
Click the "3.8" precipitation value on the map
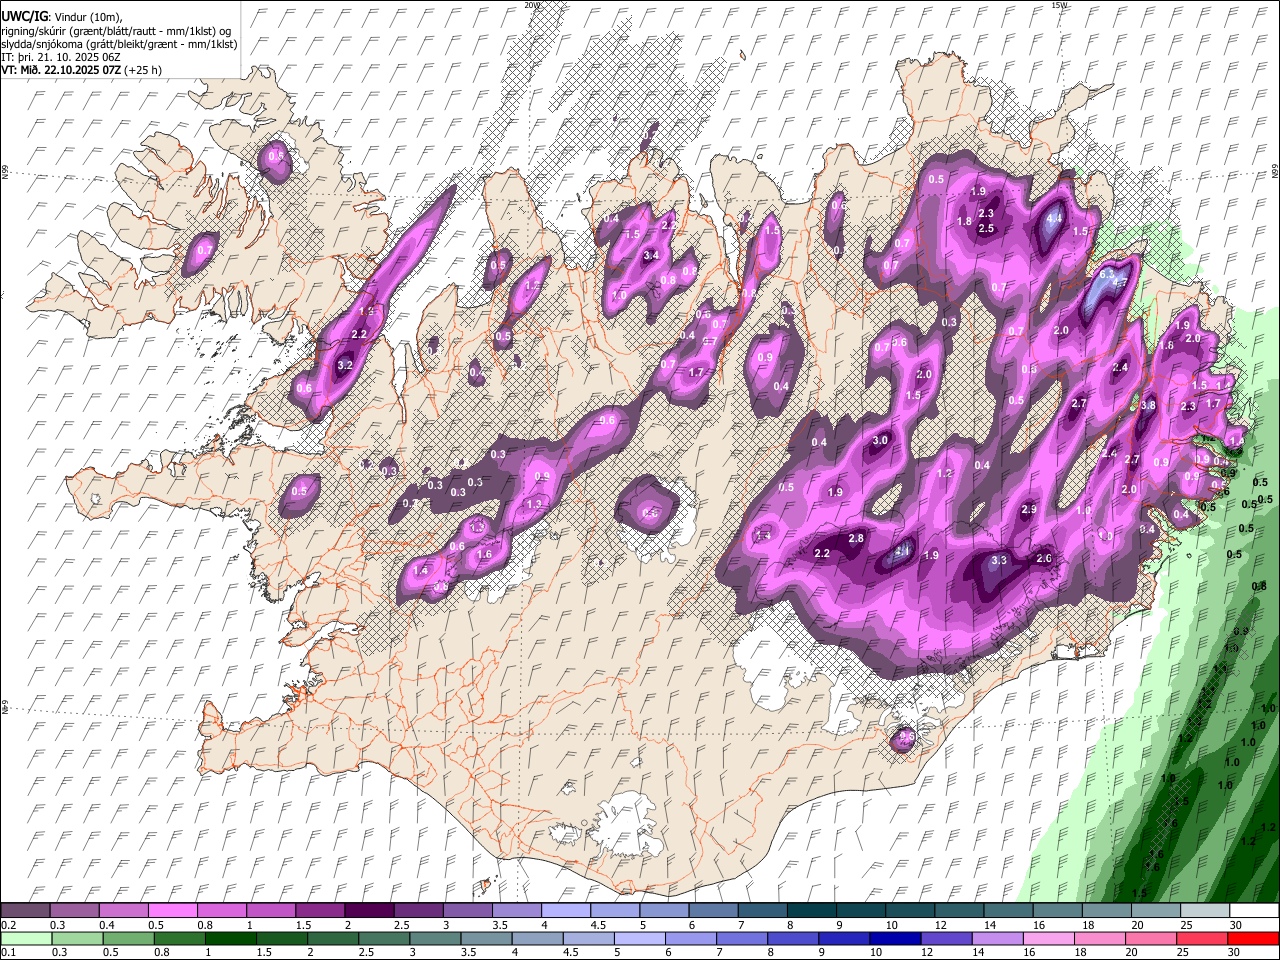point(1148,406)
